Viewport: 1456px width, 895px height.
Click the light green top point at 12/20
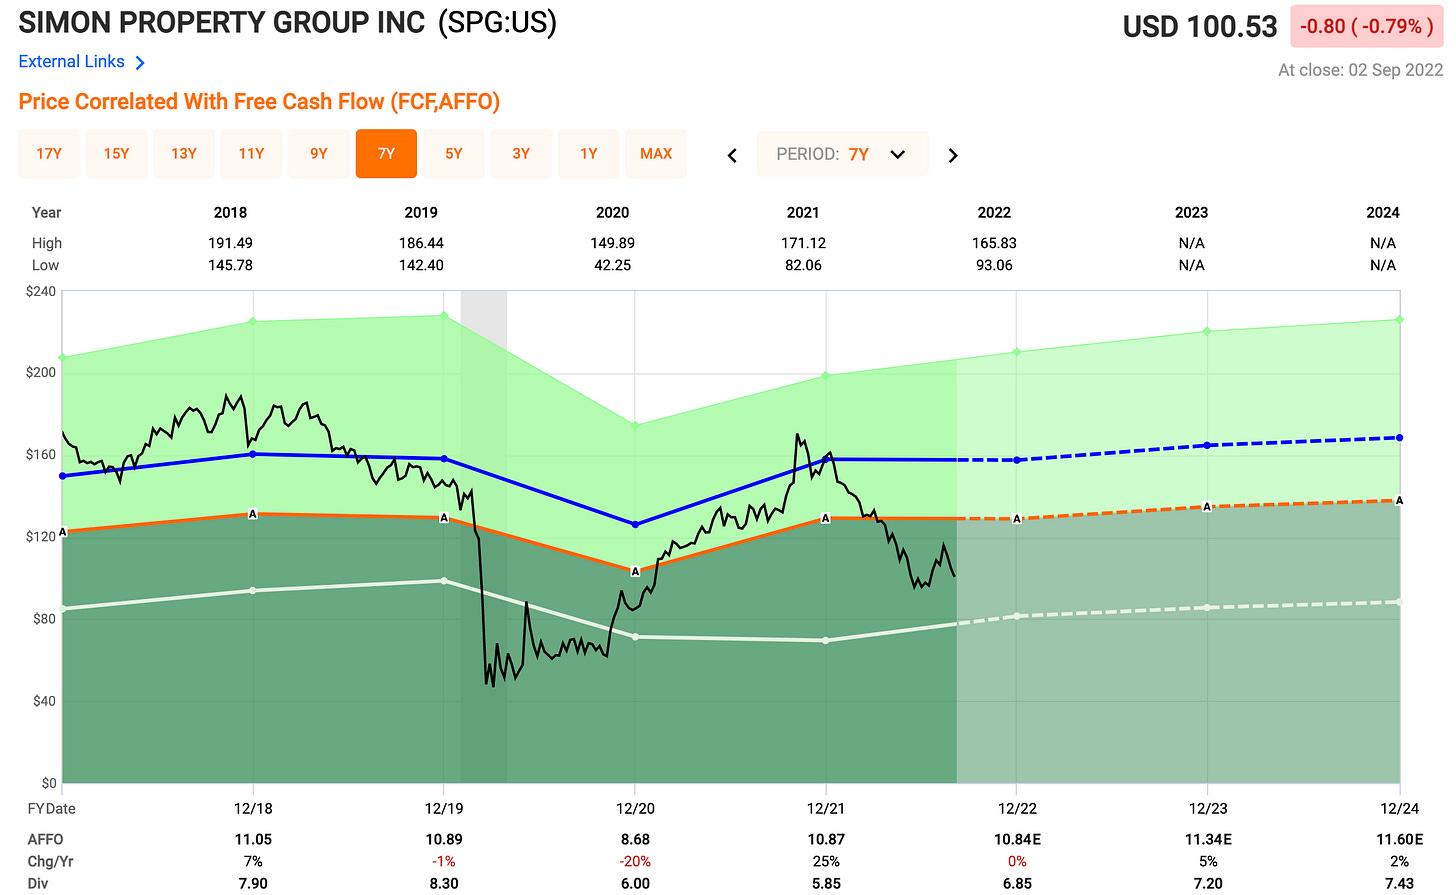(x=635, y=426)
